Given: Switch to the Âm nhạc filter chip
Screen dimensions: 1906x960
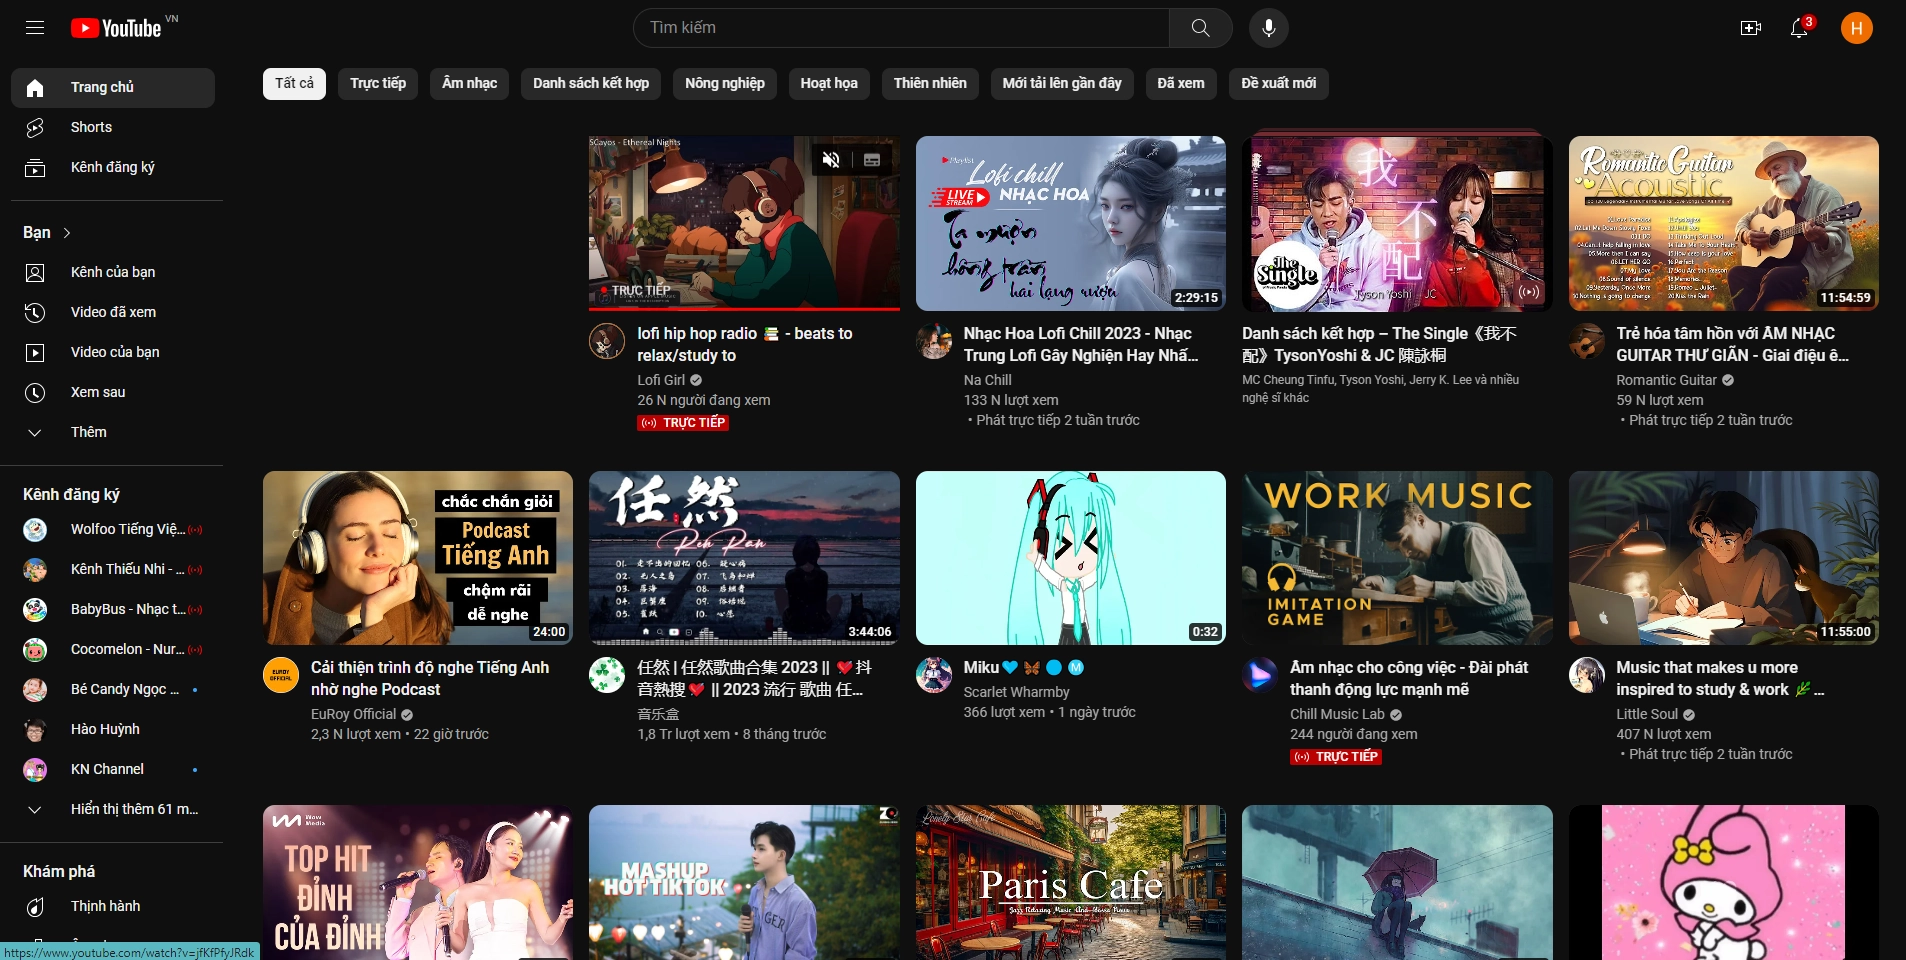Looking at the screenshot, I should coord(468,83).
